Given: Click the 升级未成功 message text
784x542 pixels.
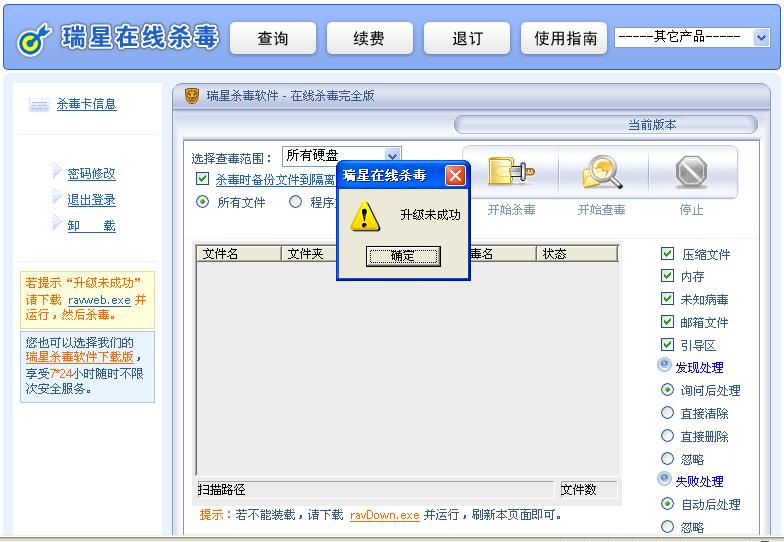Looking at the screenshot, I should [430, 215].
